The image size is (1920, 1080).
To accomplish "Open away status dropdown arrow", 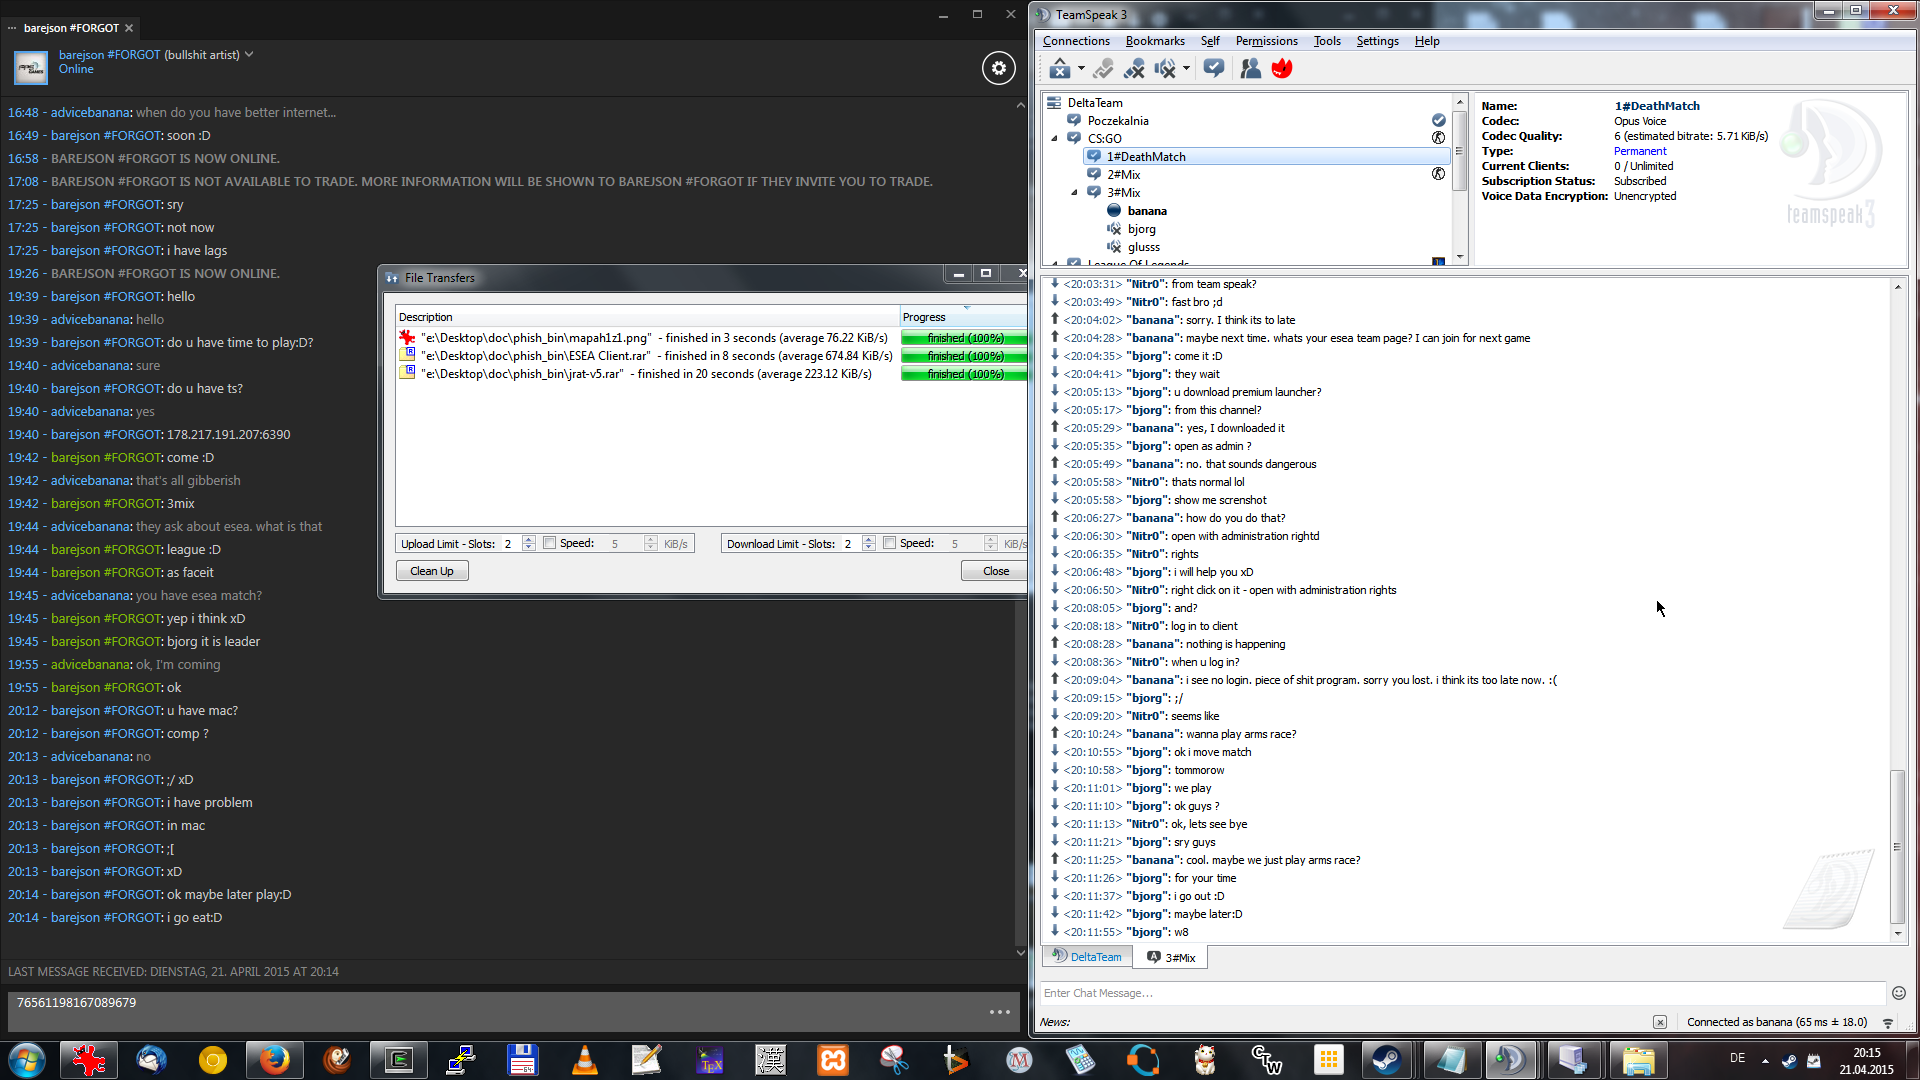I will pos(1081,68).
